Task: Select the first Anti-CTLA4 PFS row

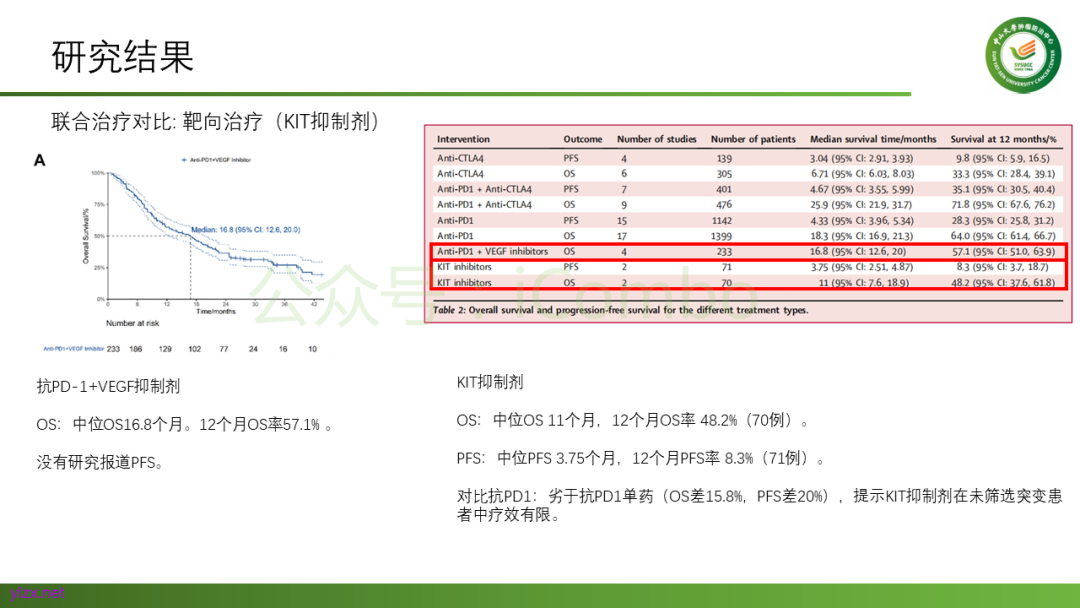Action: tap(746, 158)
